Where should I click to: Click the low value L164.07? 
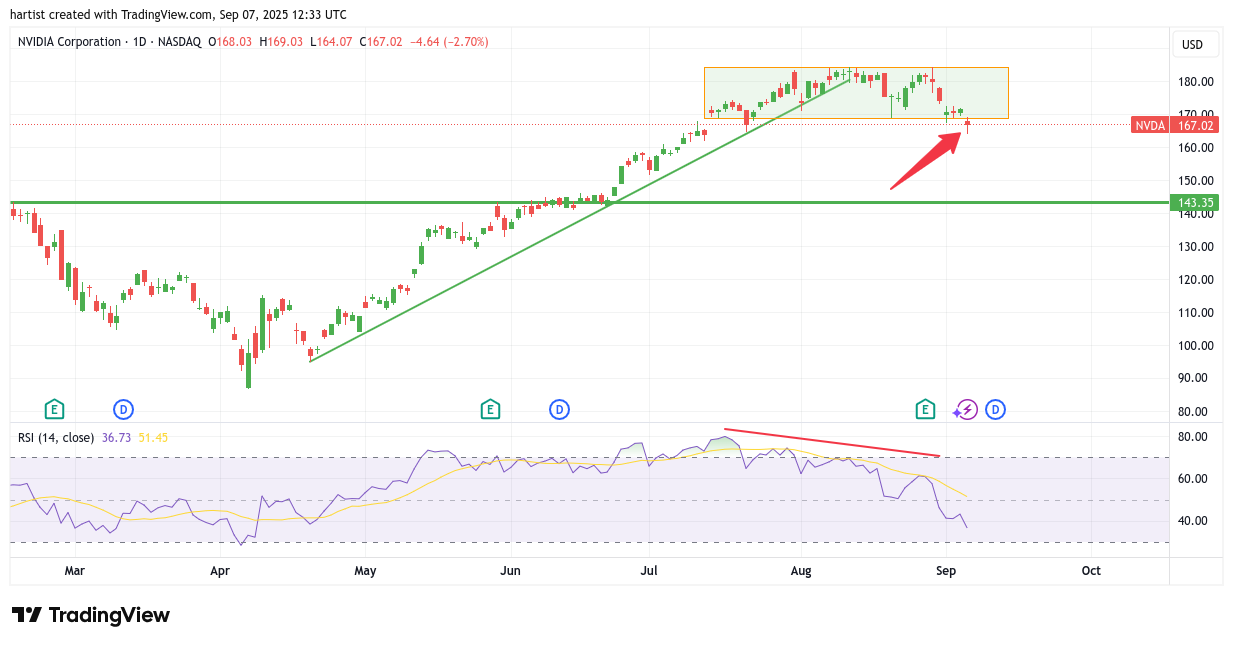coord(332,42)
